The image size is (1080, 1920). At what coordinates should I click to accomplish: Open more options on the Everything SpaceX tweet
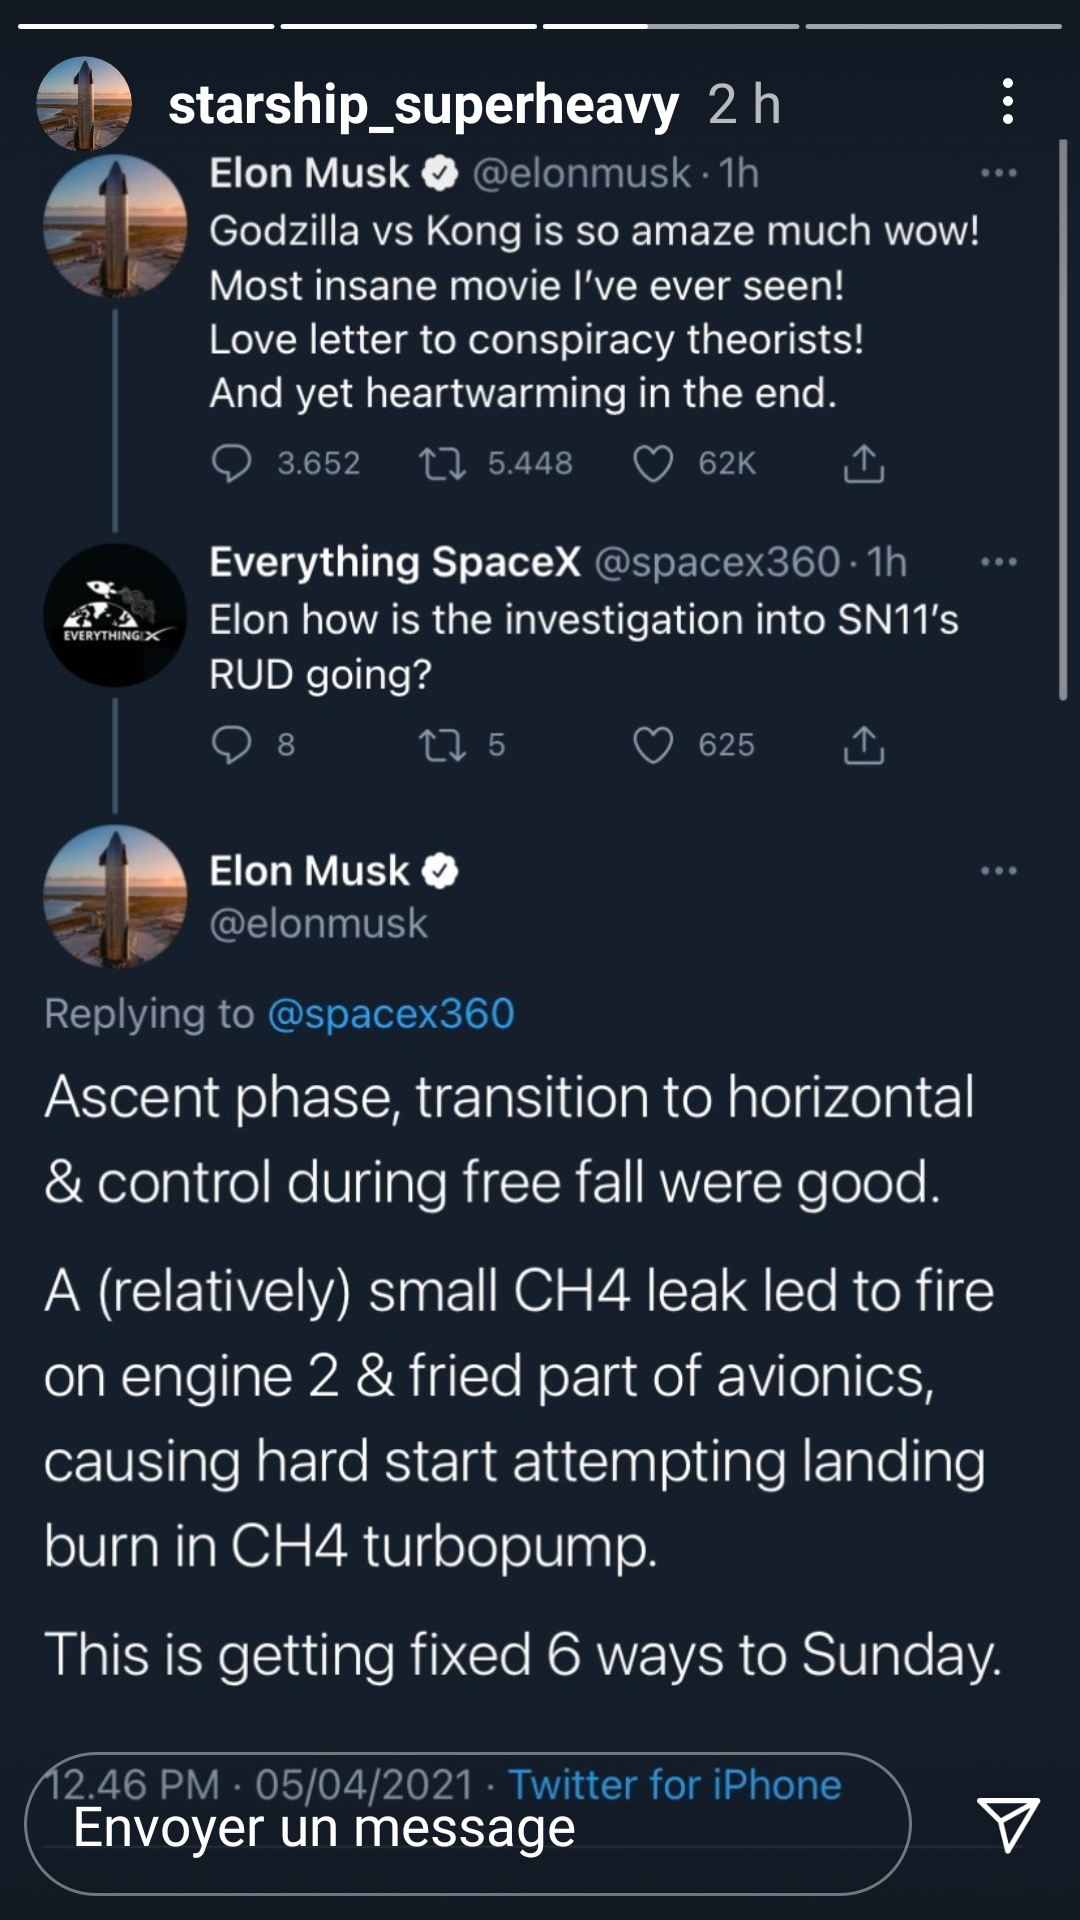(x=998, y=562)
